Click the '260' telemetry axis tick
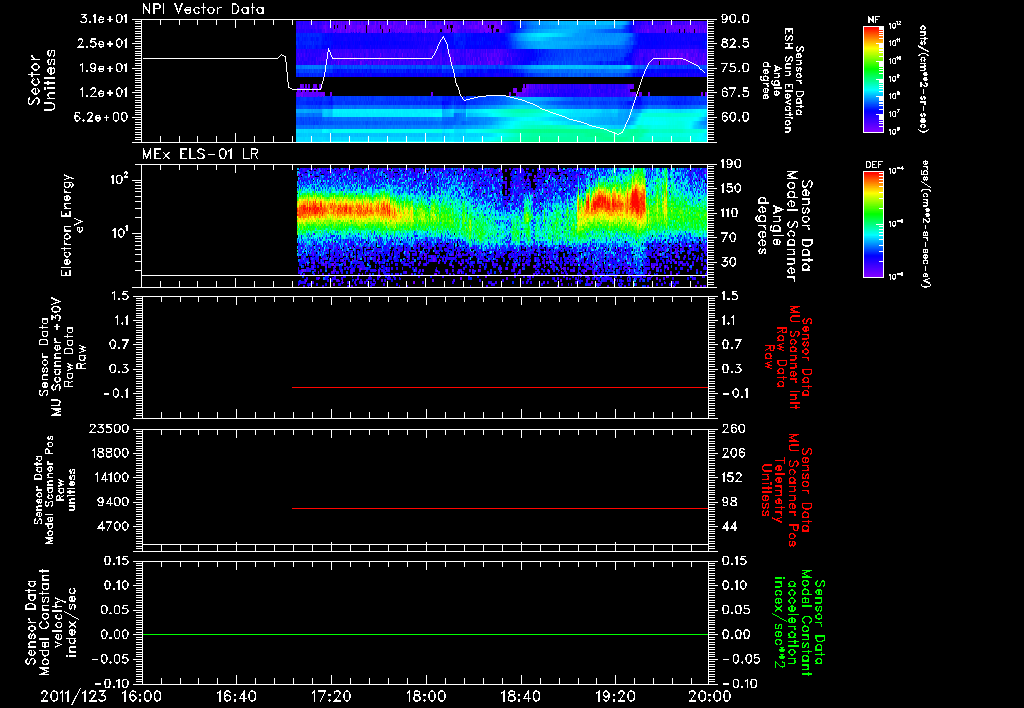 pyautogui.click(x=733, y=429)
